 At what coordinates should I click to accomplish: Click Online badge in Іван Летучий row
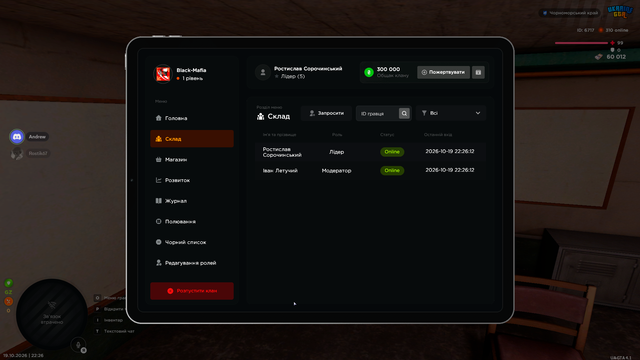pyautogui.click(x=392, y=171)
